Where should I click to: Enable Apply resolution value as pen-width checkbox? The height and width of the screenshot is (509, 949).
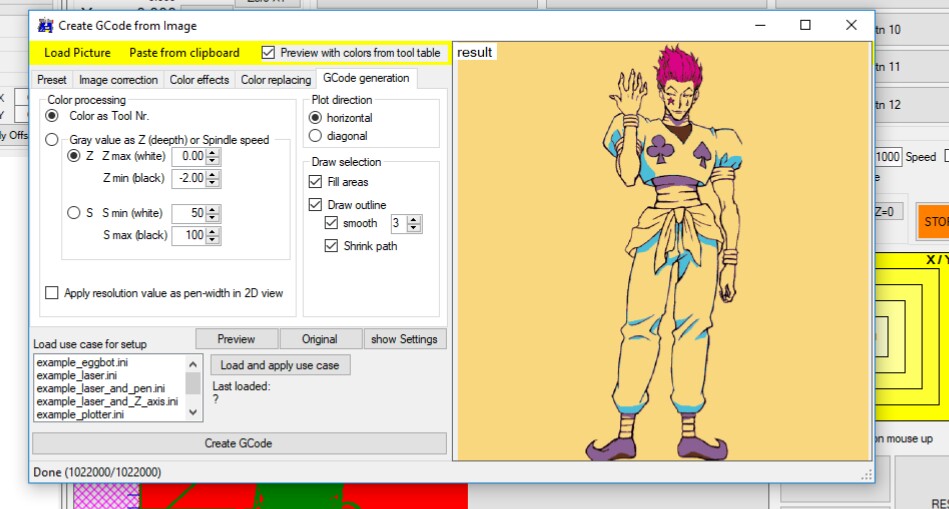tap(52, 293)
